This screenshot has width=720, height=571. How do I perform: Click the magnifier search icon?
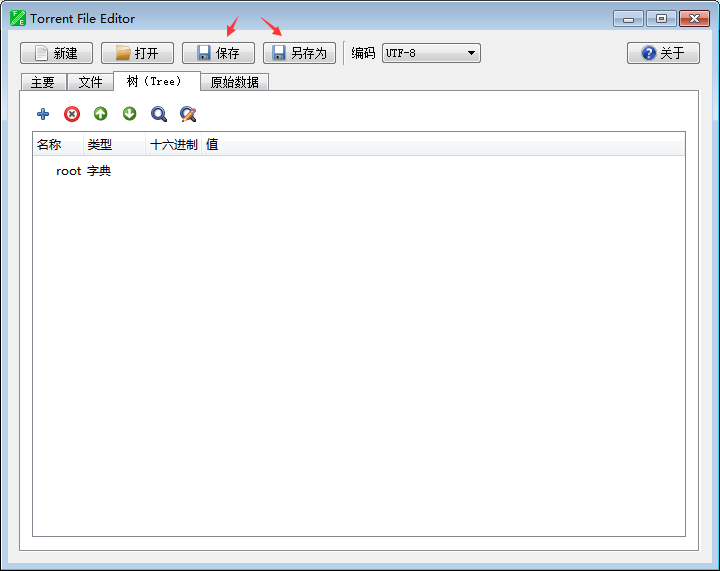[159, 114]
